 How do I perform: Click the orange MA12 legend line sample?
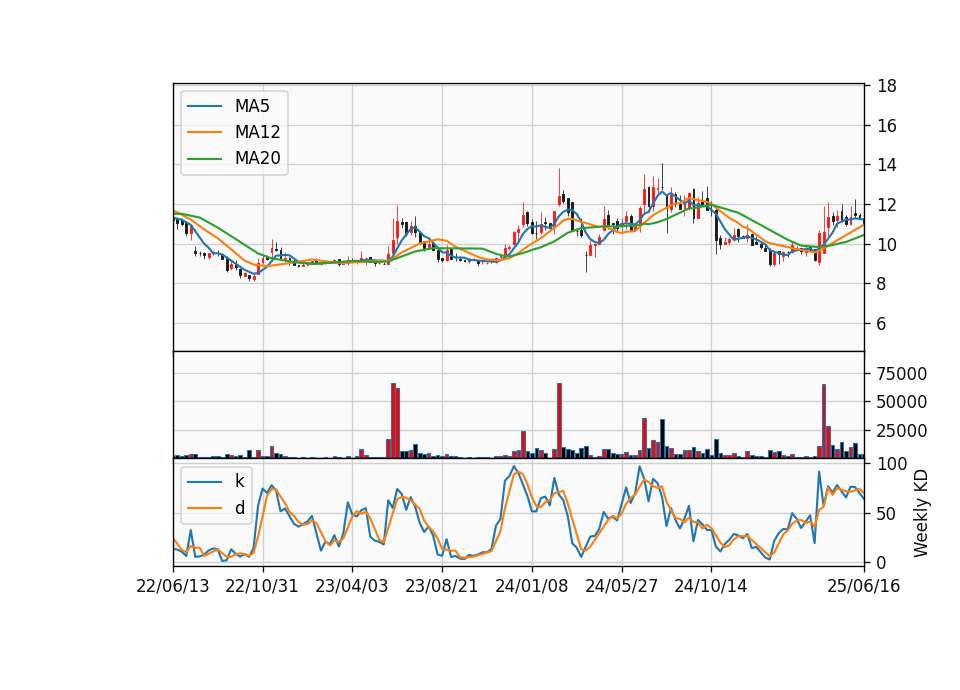tap(204, 132)
